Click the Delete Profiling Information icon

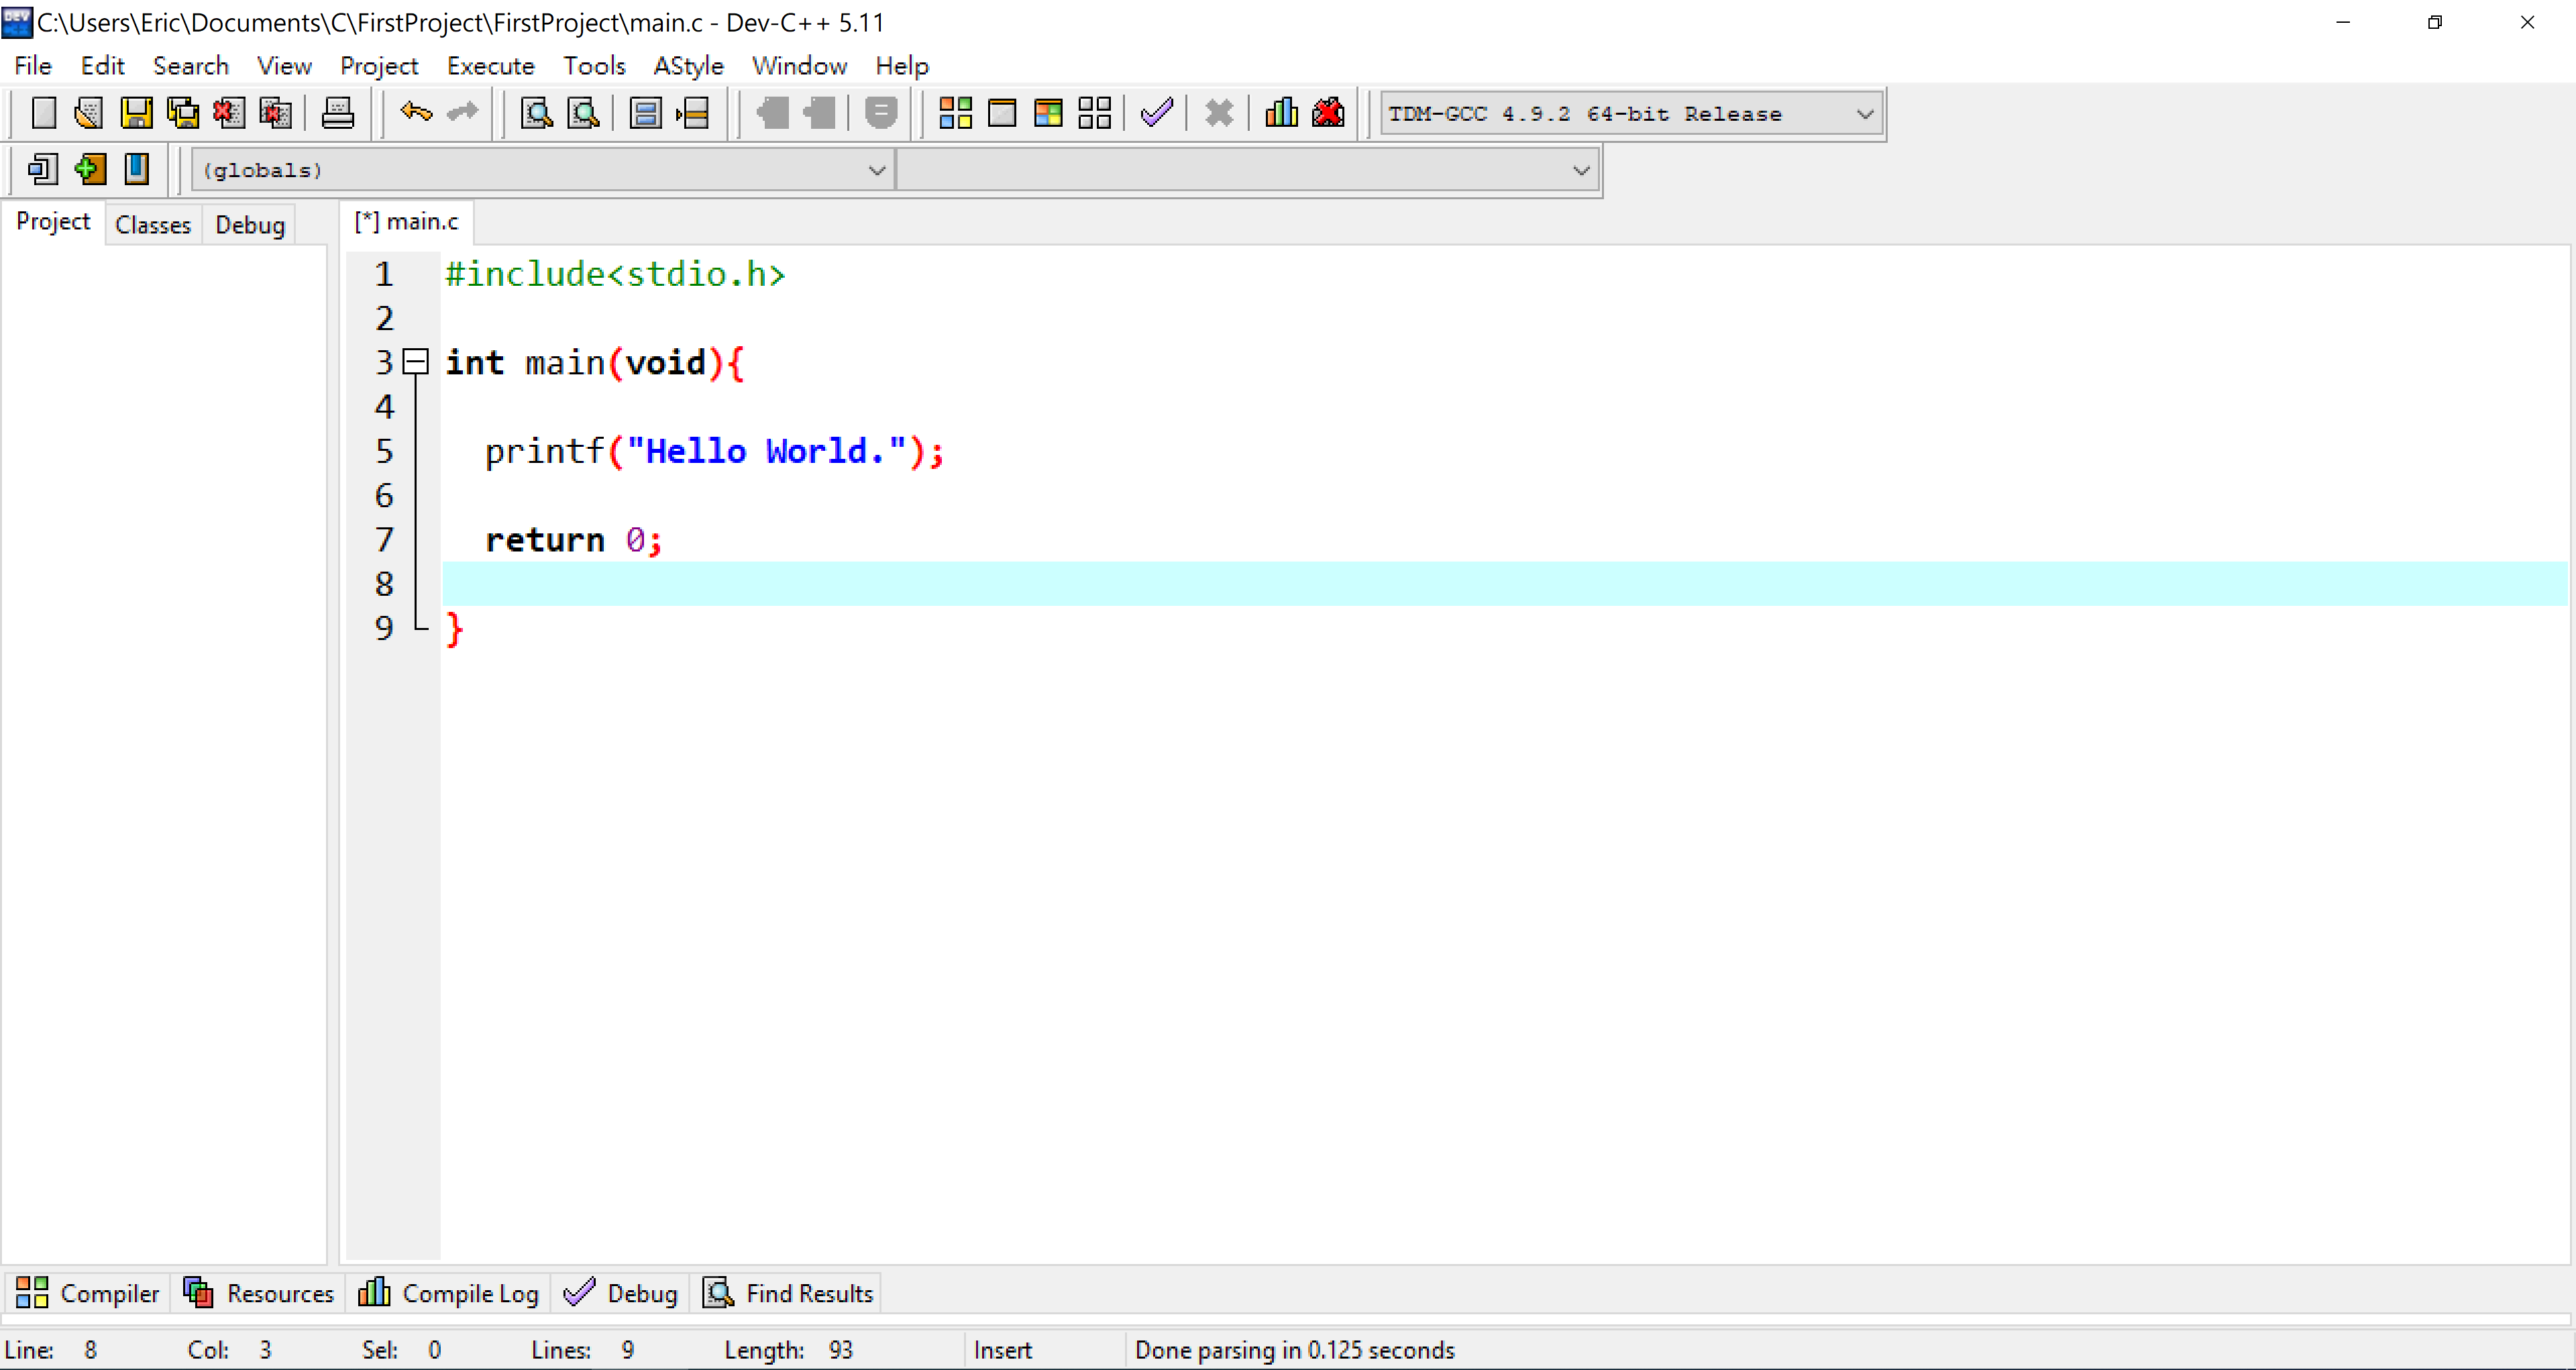point(1328,113)
